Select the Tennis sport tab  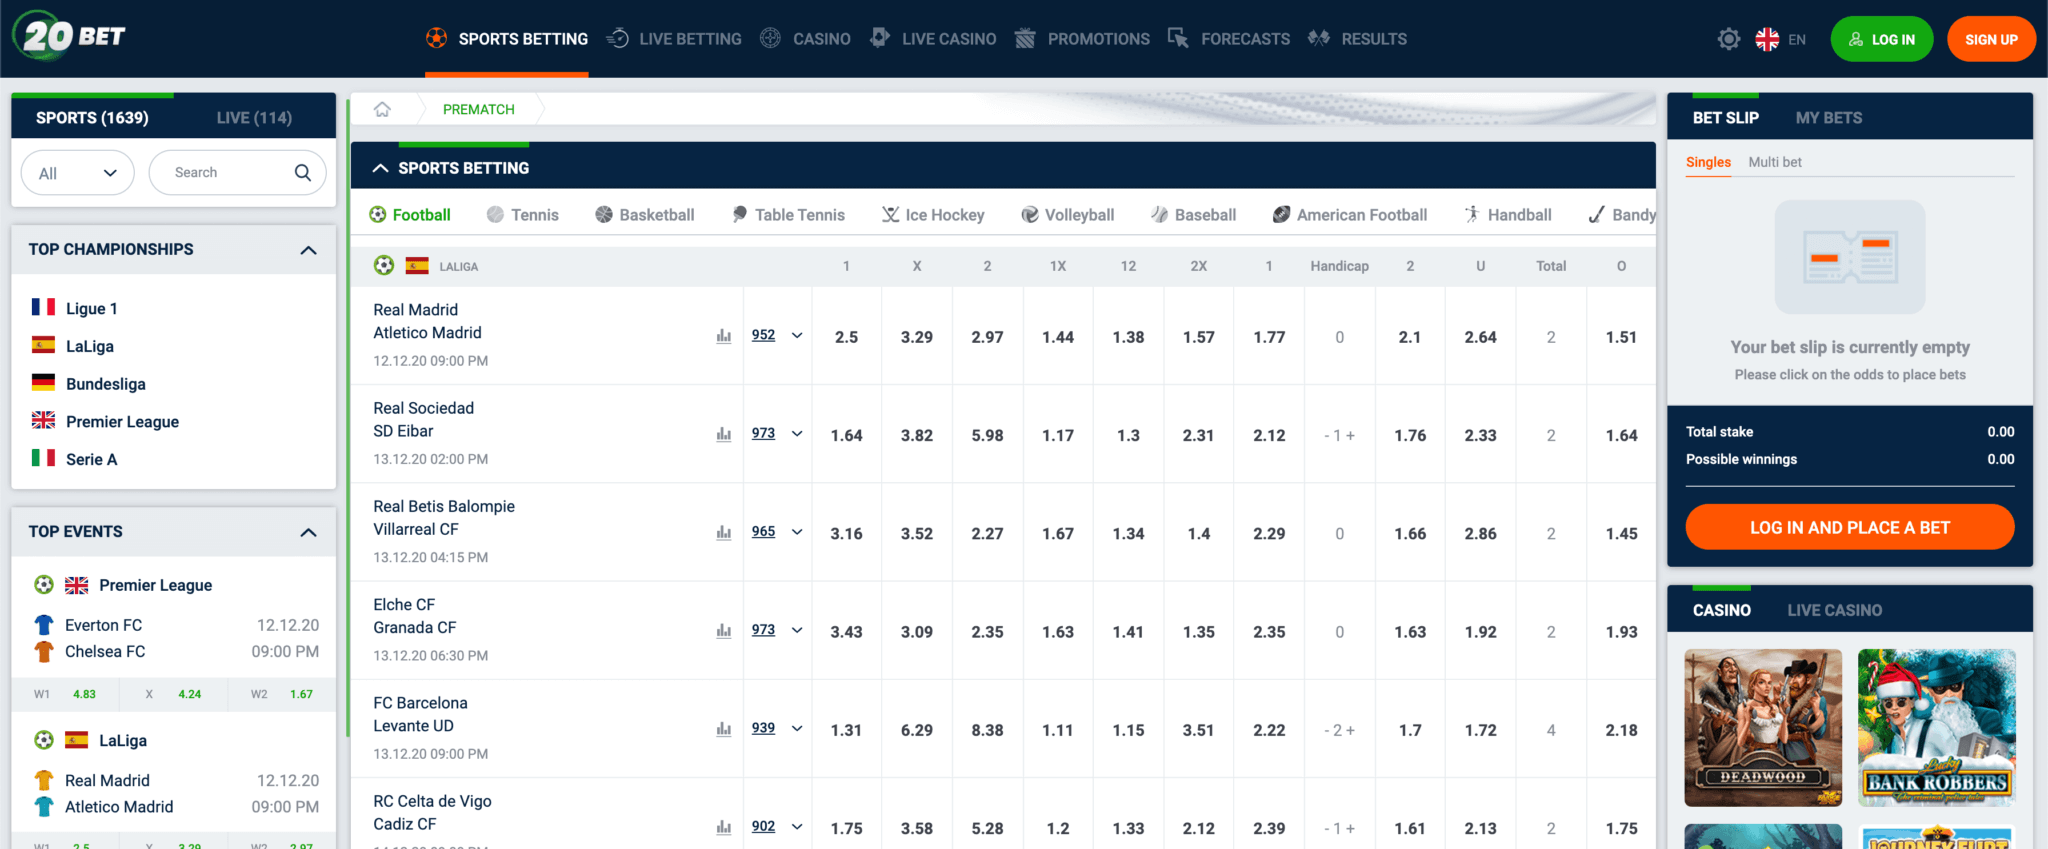tap(523, 215)
